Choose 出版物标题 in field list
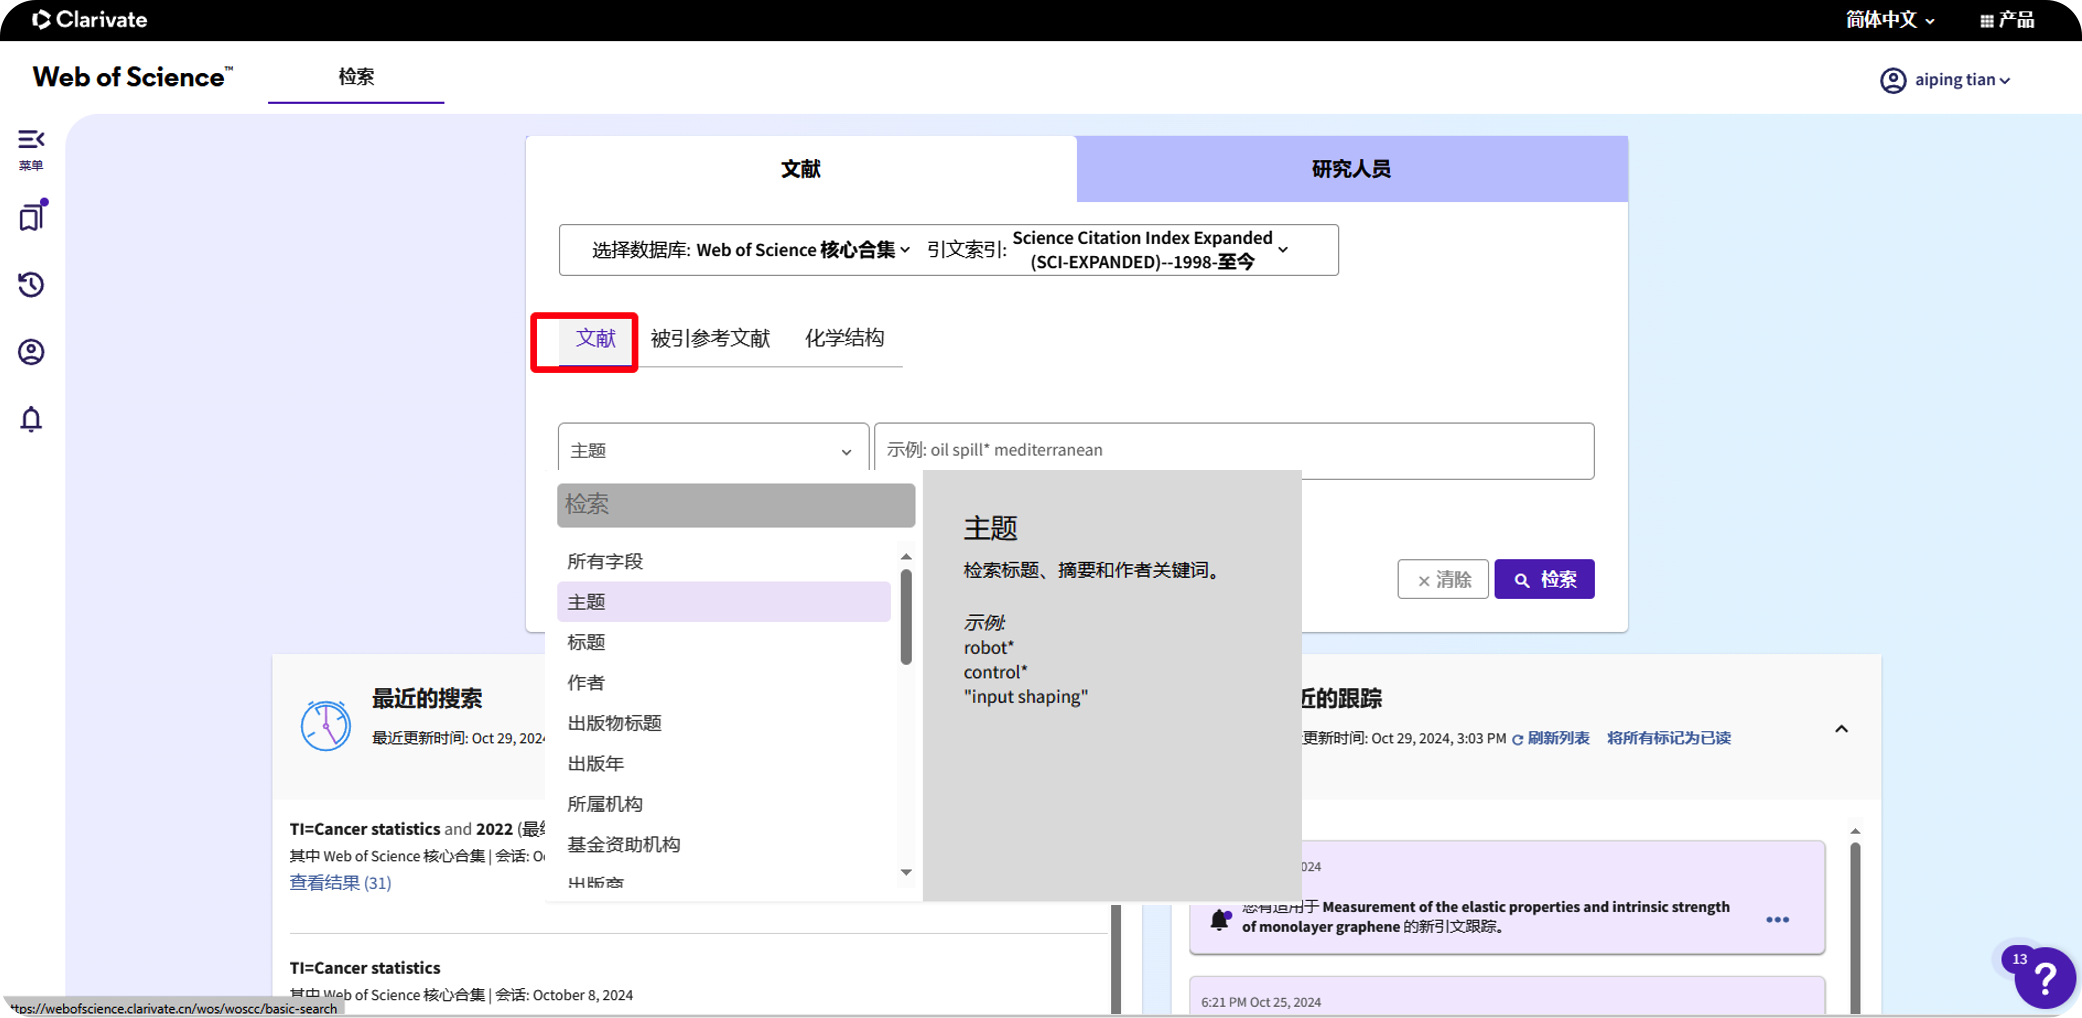This screenshot has height=1018, width=2082. point(724,723)
